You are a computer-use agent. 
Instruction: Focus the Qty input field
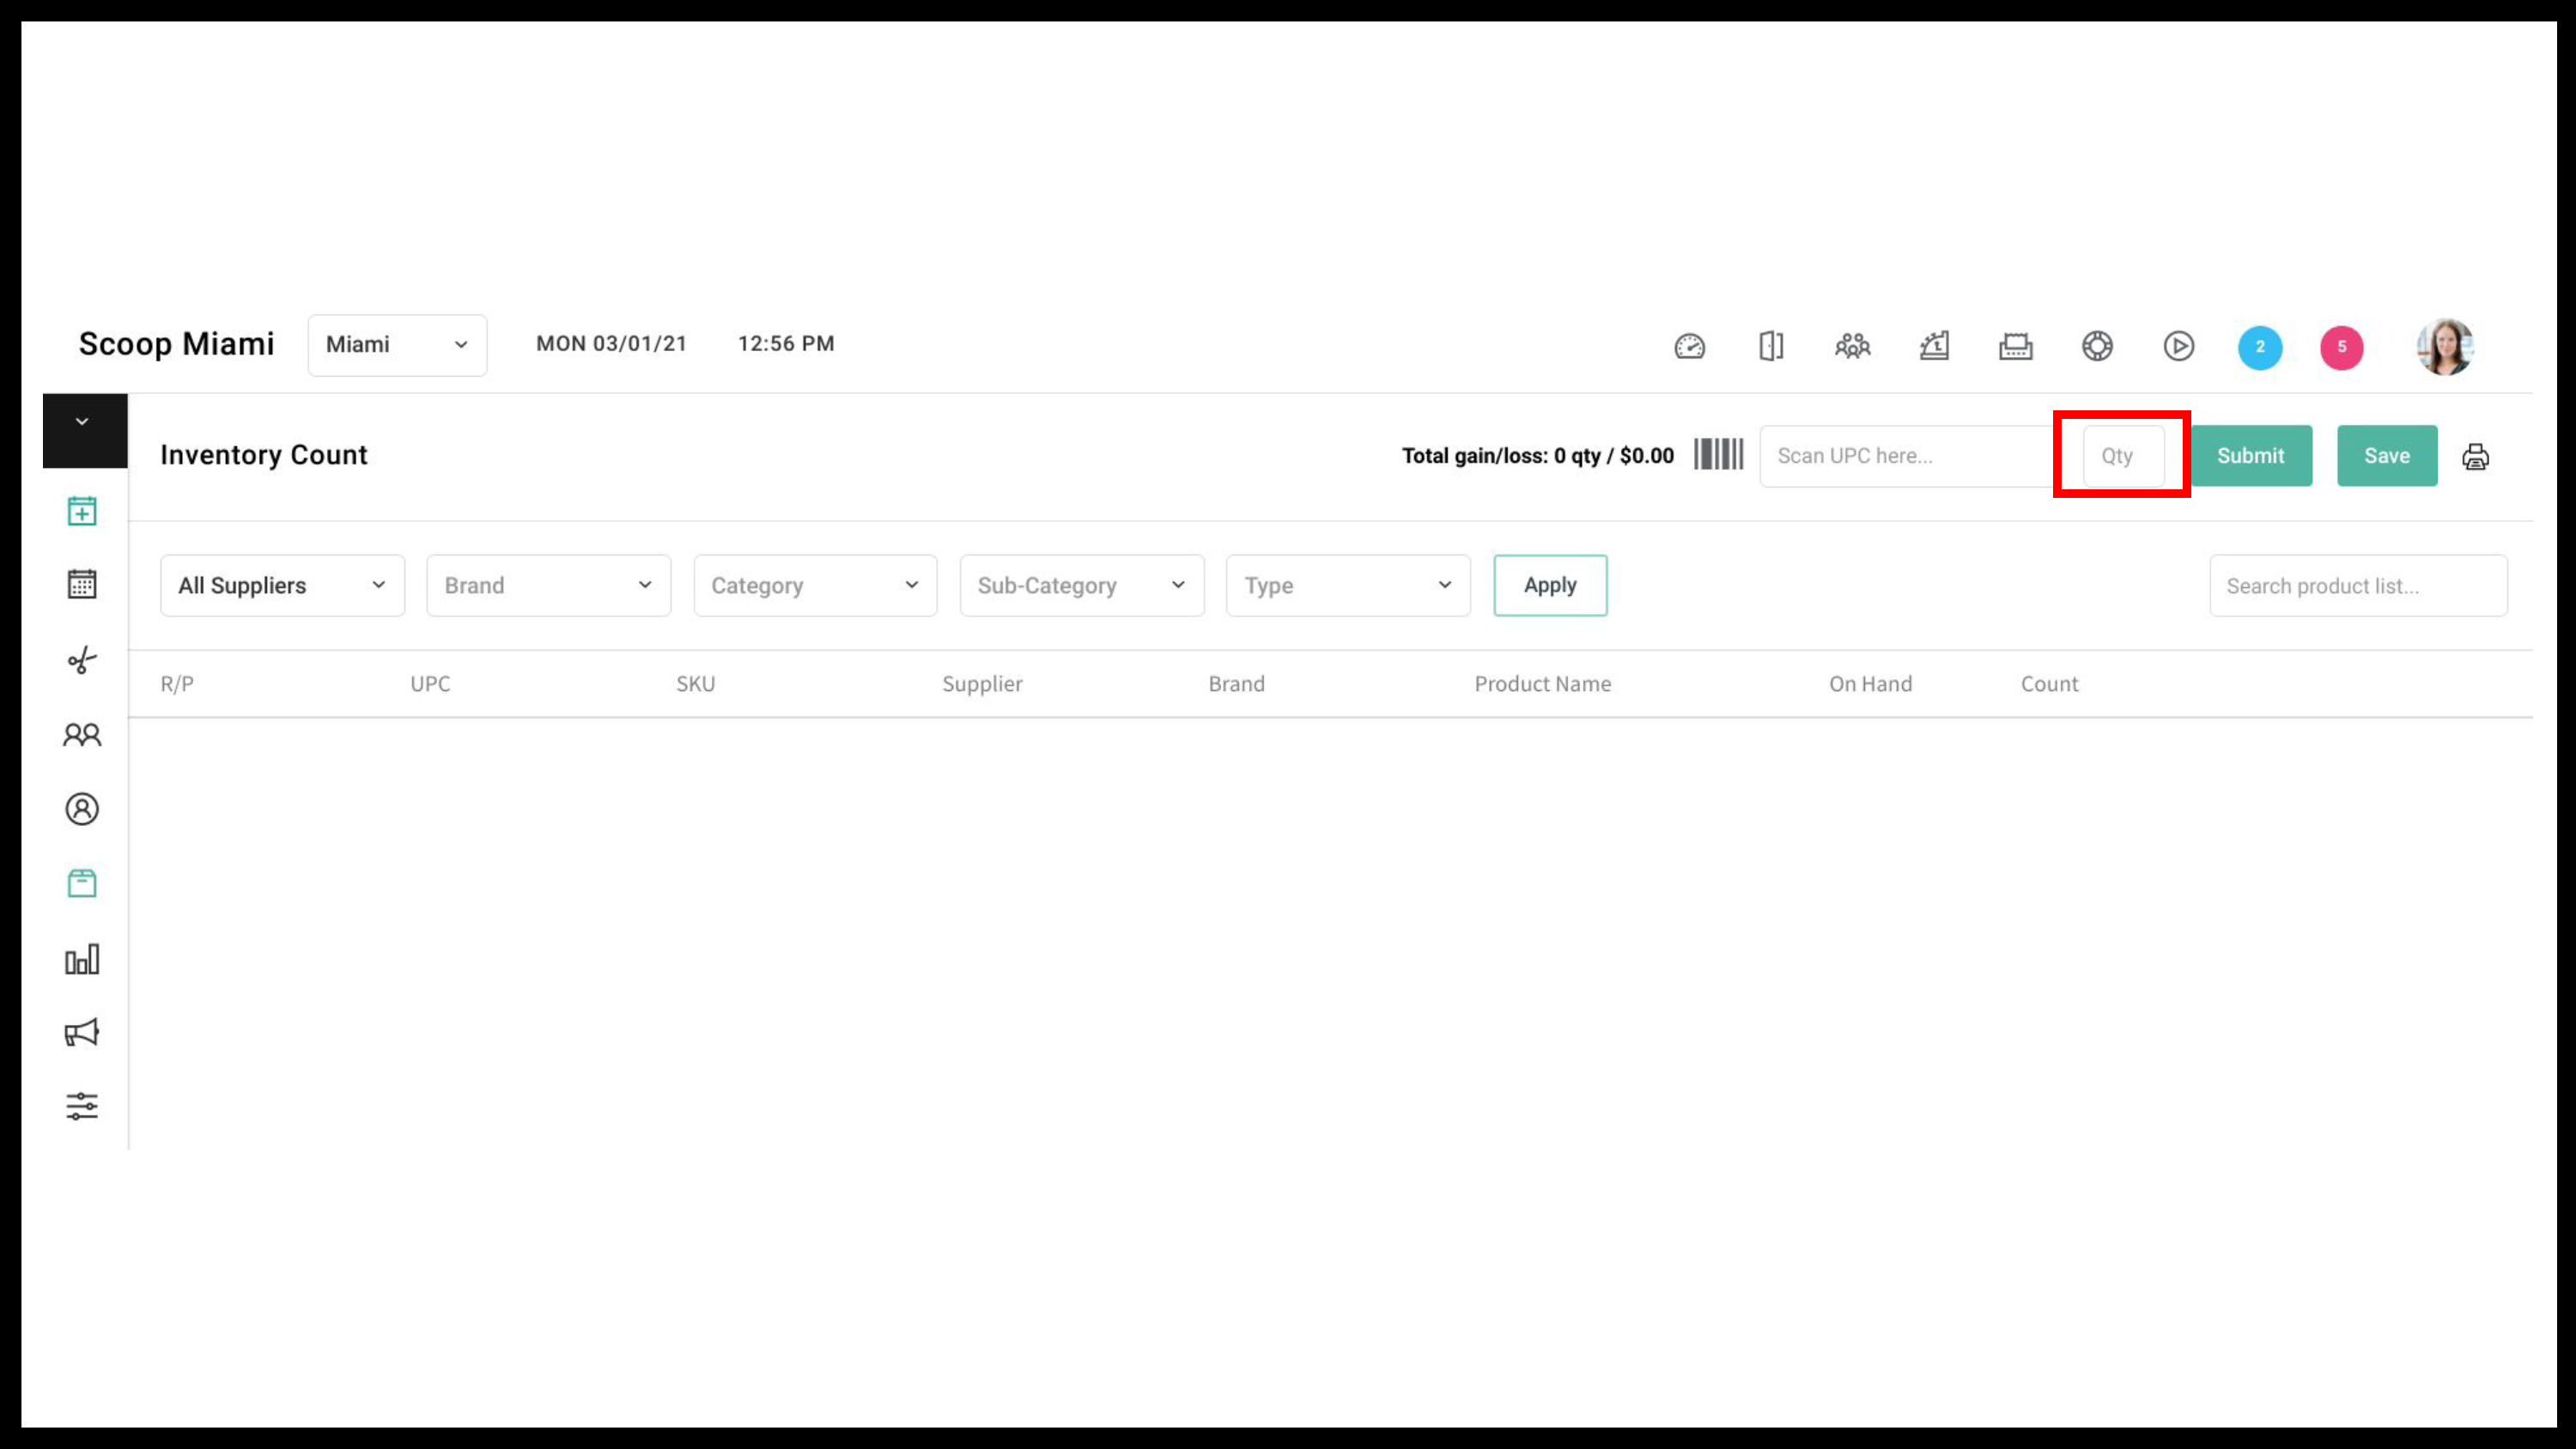[2123, 456]
